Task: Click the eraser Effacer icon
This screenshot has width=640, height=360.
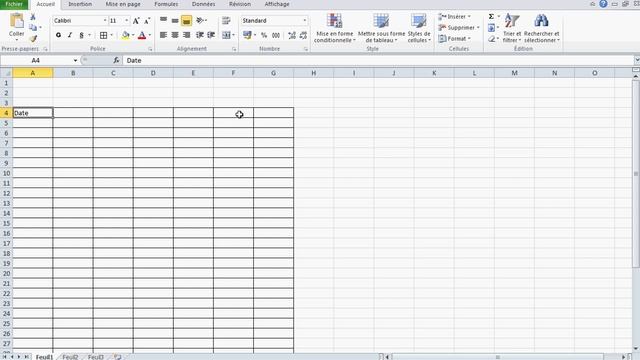Action: point(491,39)
